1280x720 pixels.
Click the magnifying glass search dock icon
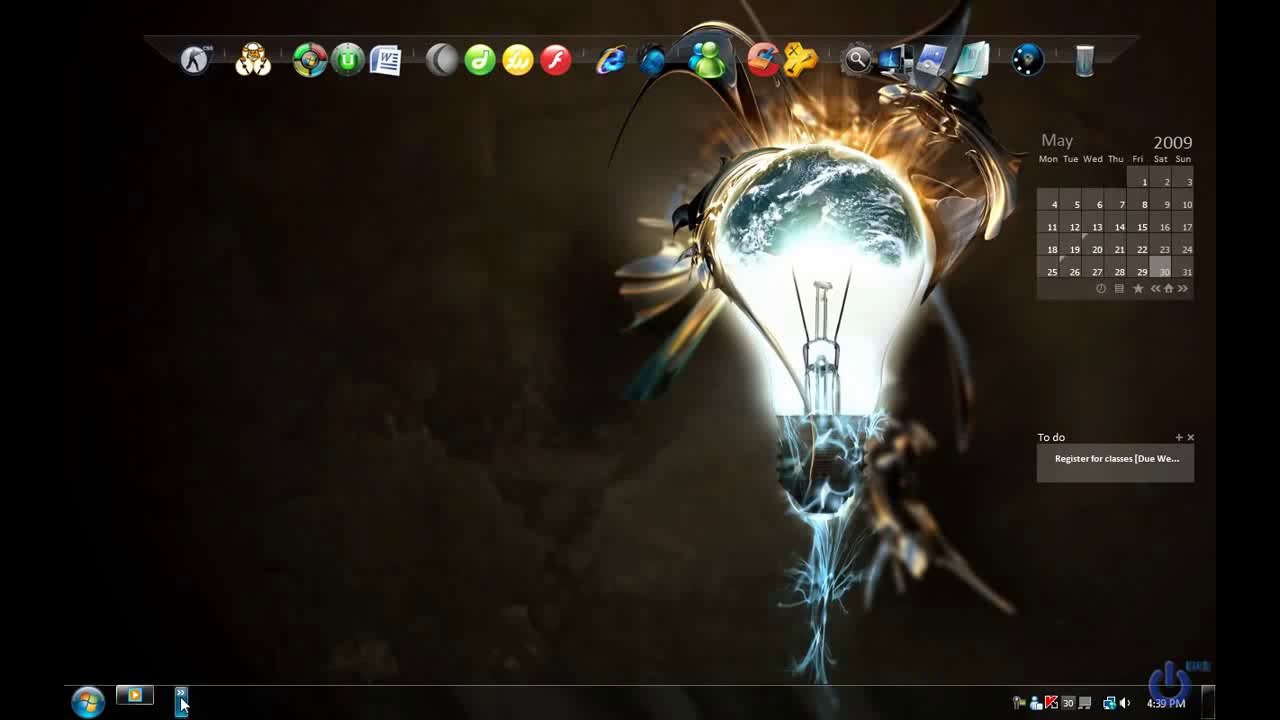point(857,60)
